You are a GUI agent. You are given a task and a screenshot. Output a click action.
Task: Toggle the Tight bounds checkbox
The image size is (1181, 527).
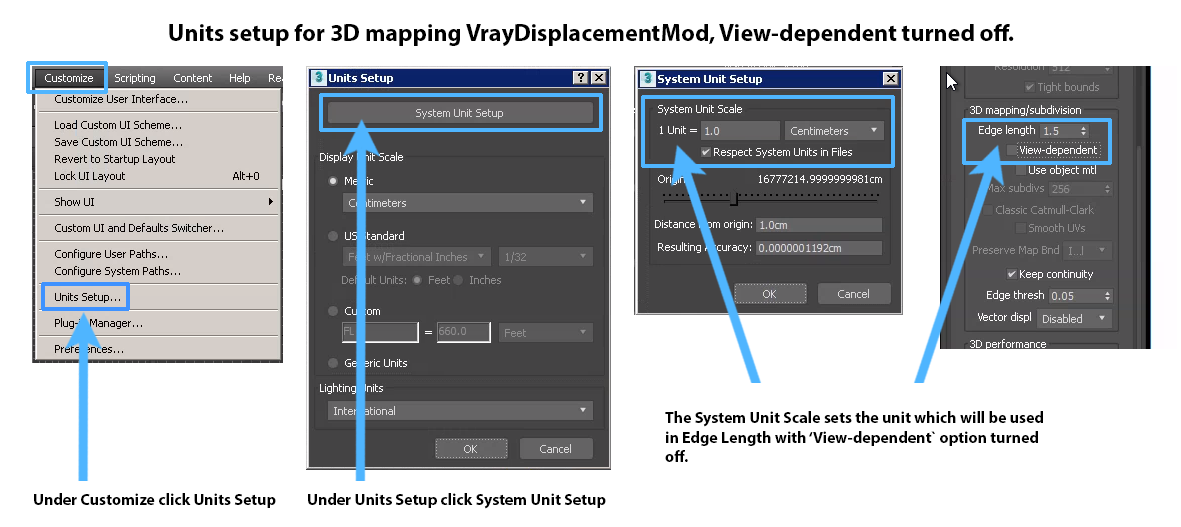pyautogui.click(x=1030, y=87)
